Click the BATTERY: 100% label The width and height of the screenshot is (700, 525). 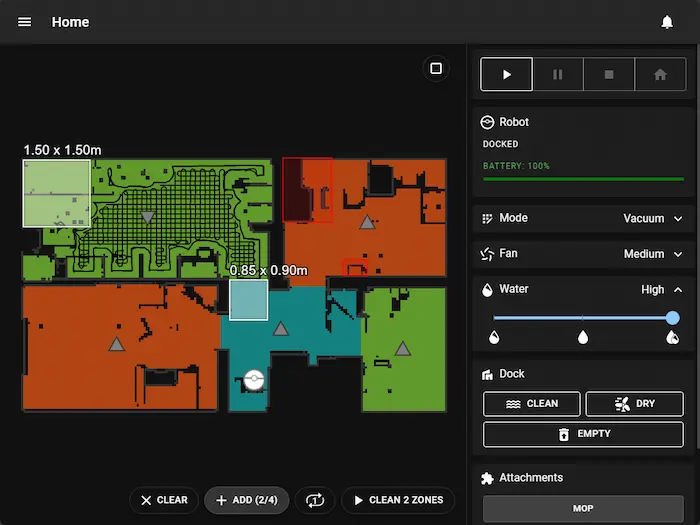(x=516, y=166)
